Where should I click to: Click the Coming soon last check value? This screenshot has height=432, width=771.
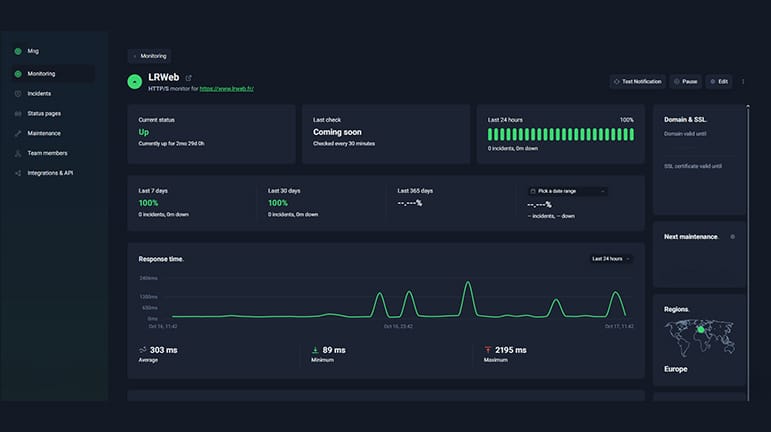(337, 132)
